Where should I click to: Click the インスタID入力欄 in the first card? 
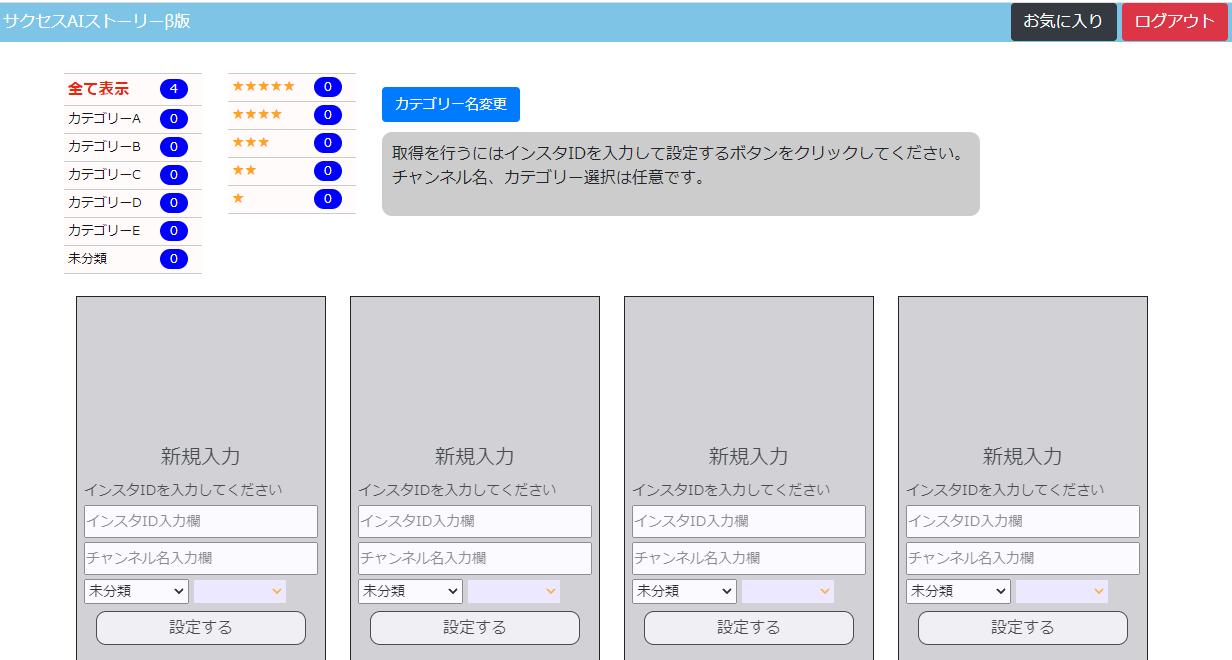point(200,521)
